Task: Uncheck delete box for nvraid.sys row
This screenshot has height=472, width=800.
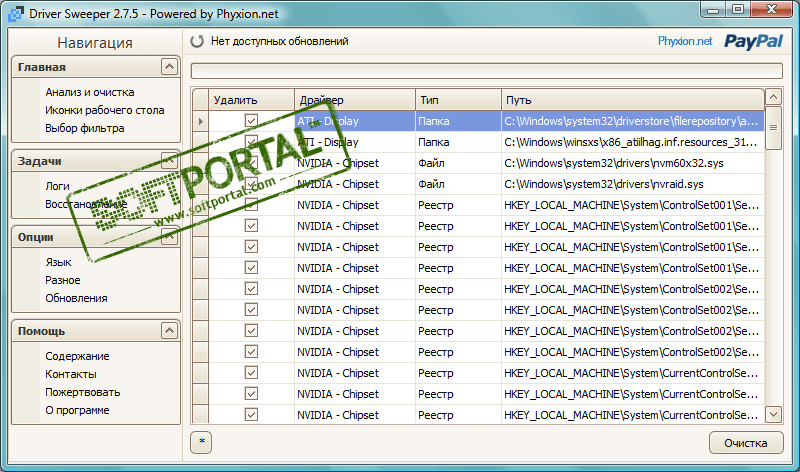Action: pyautogui.click(x=251, y=184)
